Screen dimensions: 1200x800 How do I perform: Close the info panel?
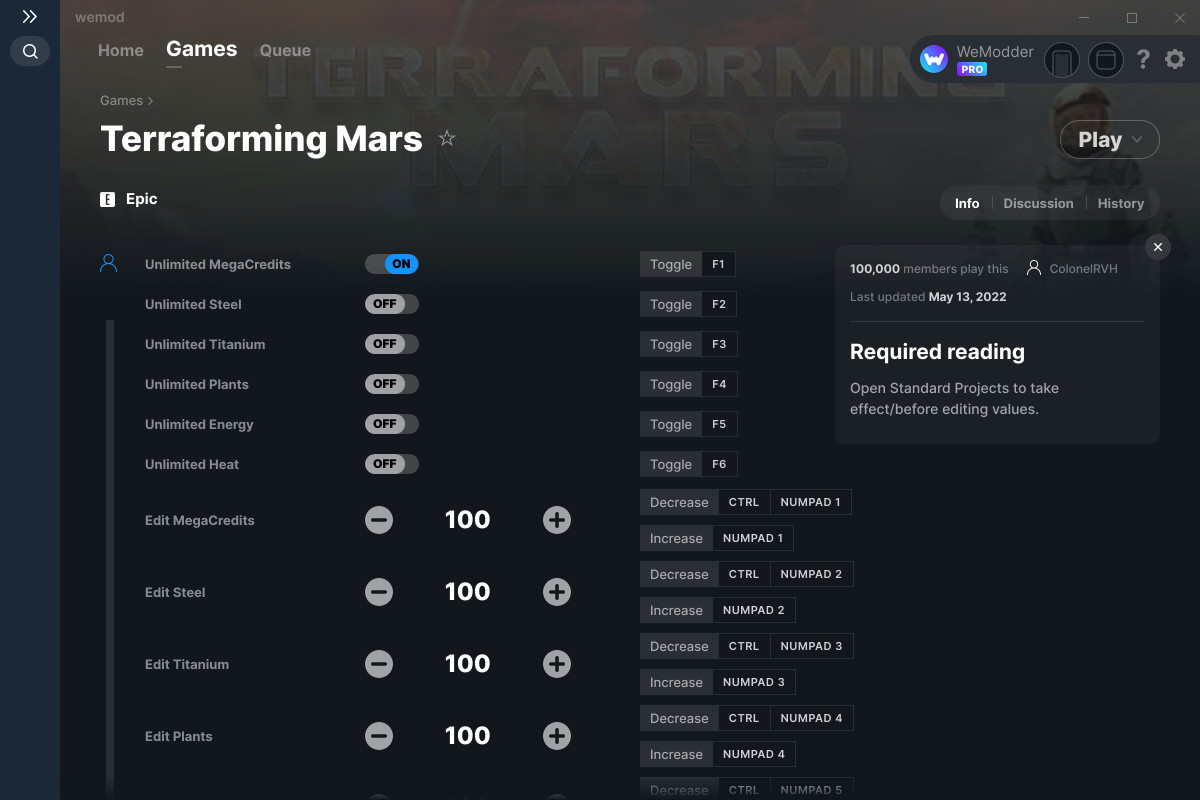click(1158, 247)
